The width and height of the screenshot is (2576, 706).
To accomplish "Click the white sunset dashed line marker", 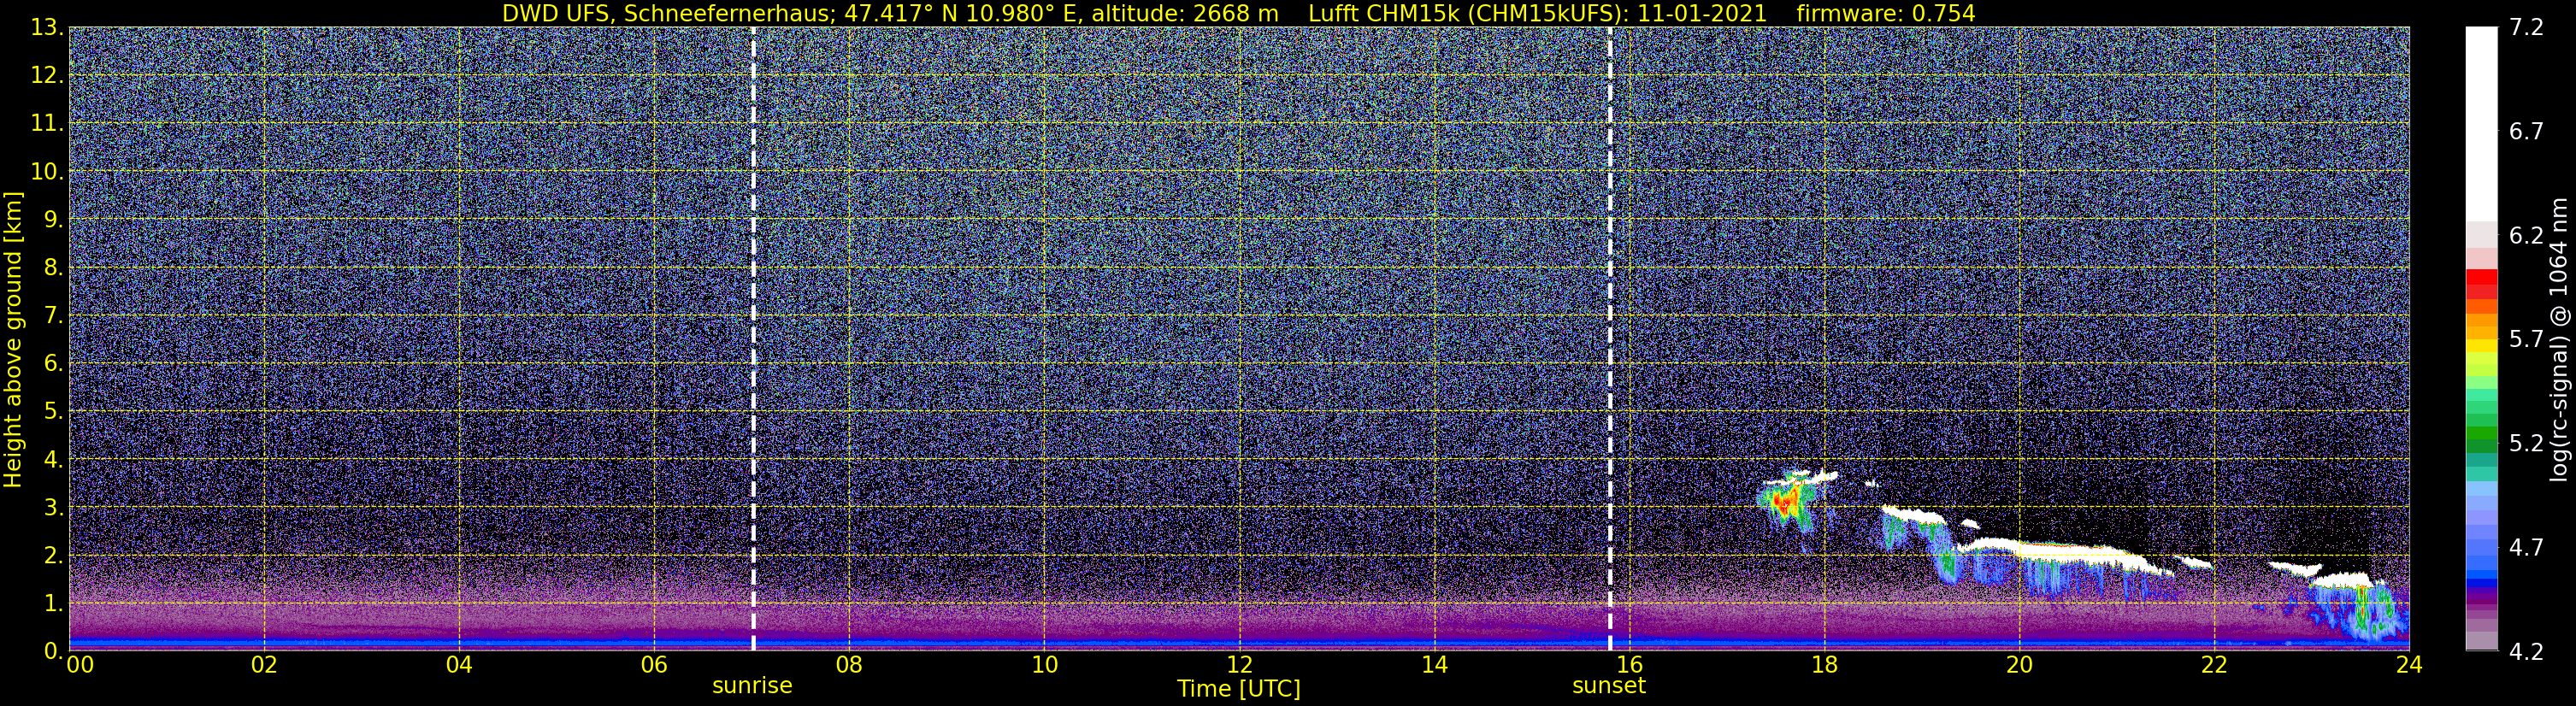I will (1610, 339).
